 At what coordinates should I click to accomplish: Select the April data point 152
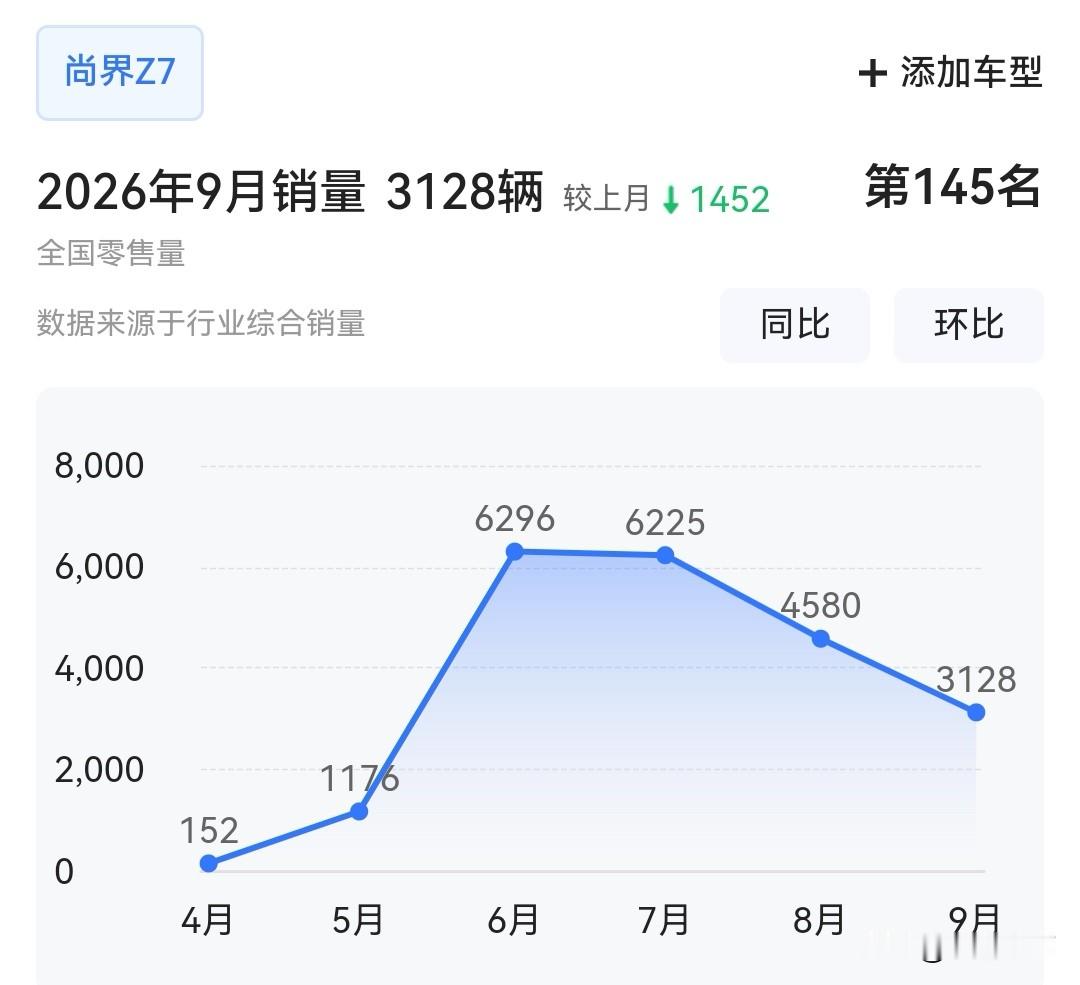point(209,863)
